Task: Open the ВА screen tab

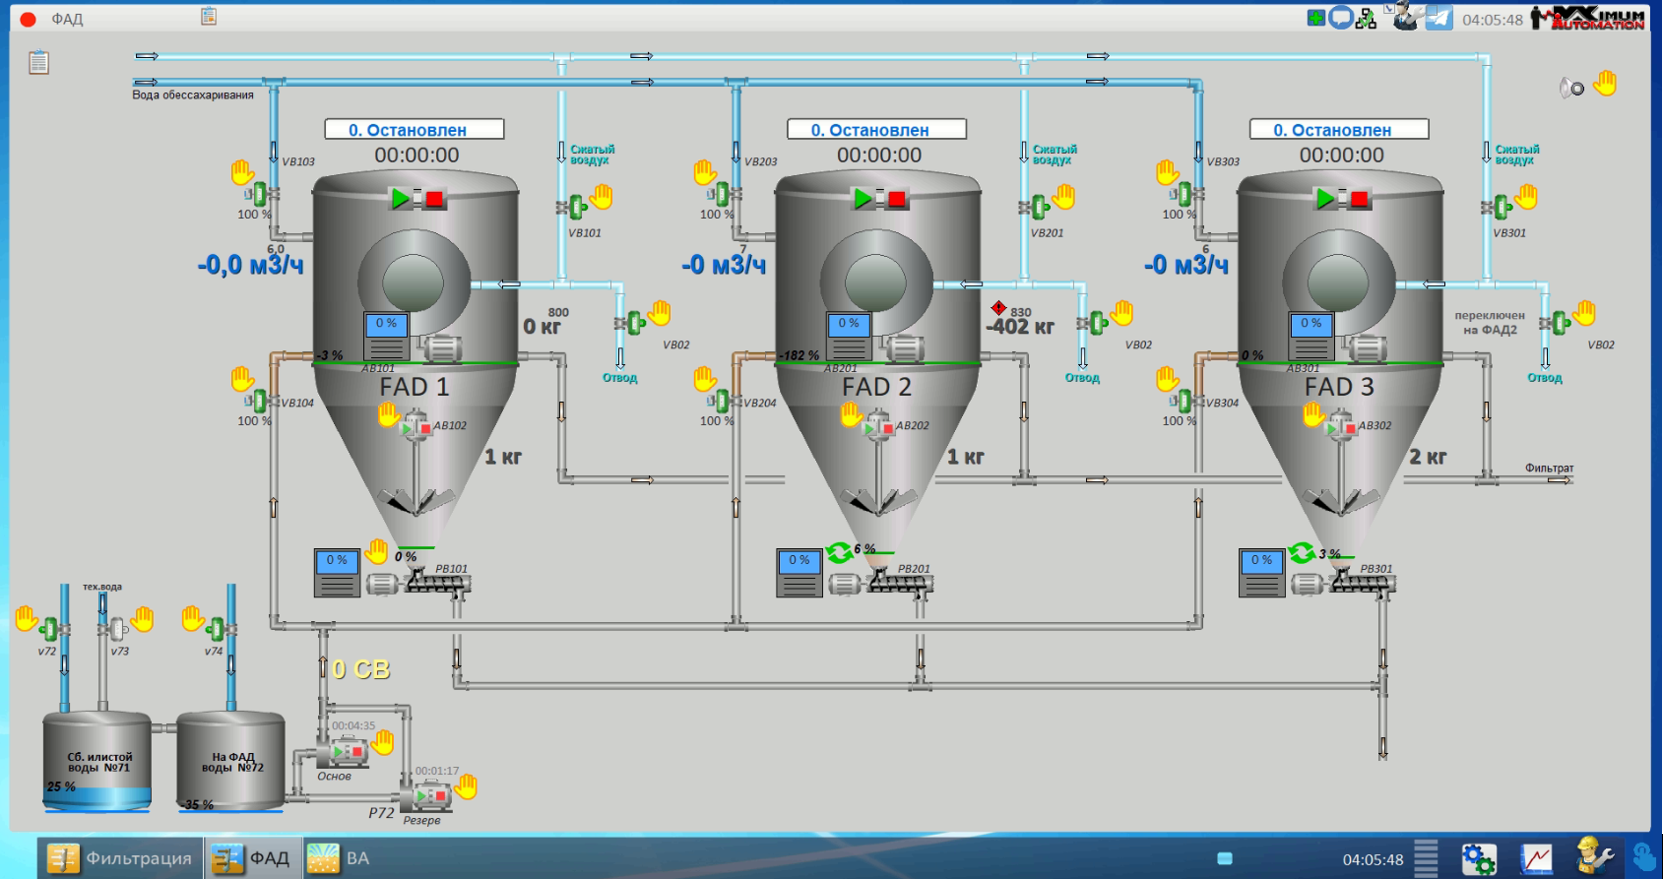Action: coord(340,858)
